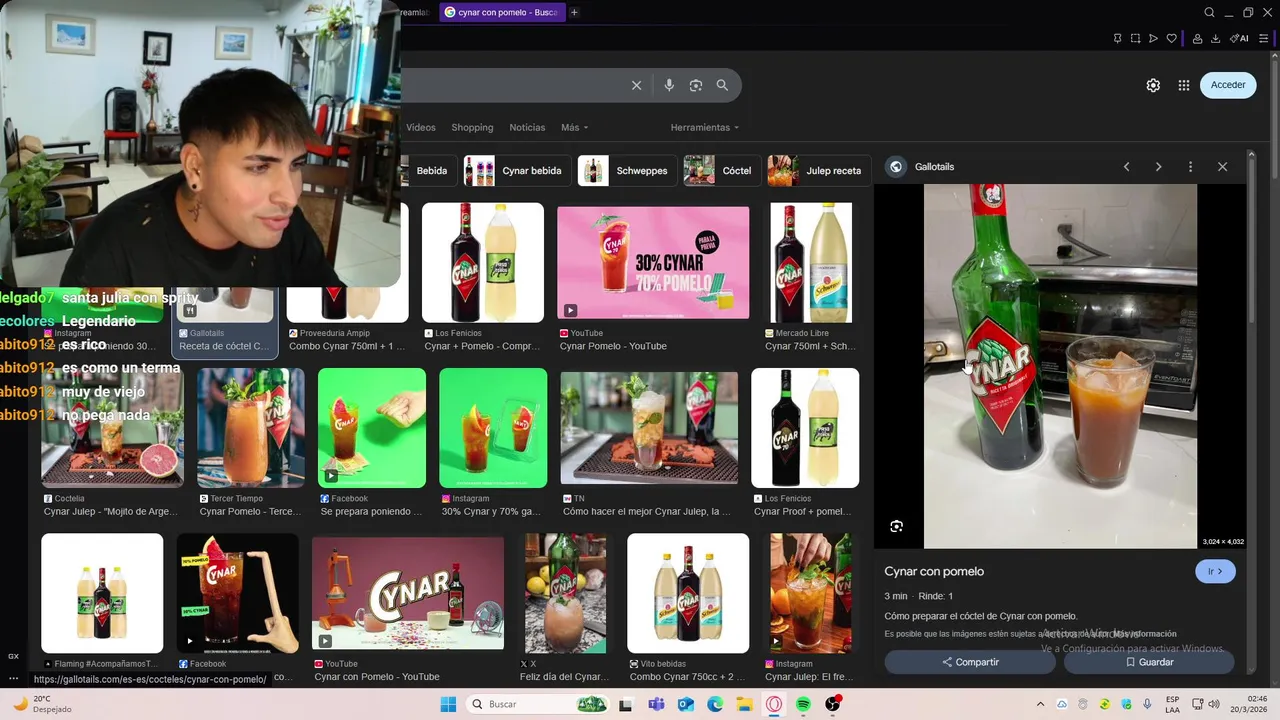Click the Compartir share button
Viewport: 1280px width, 720px height.
tap(970, 662)
